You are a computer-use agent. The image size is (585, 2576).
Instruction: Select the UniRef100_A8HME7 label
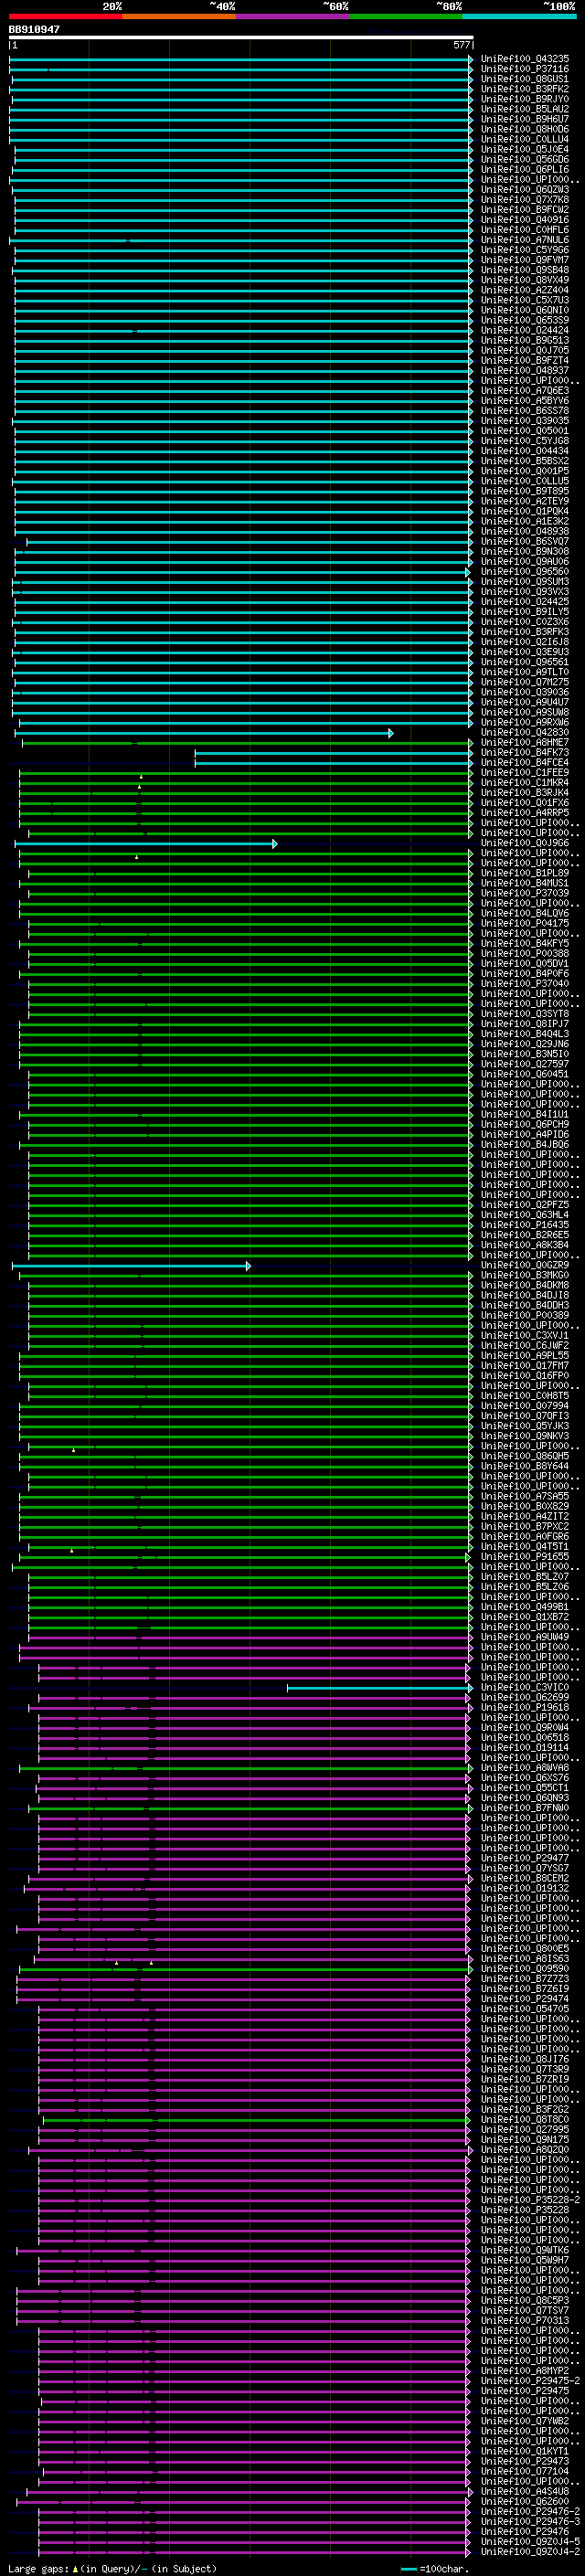pos(525,743)
